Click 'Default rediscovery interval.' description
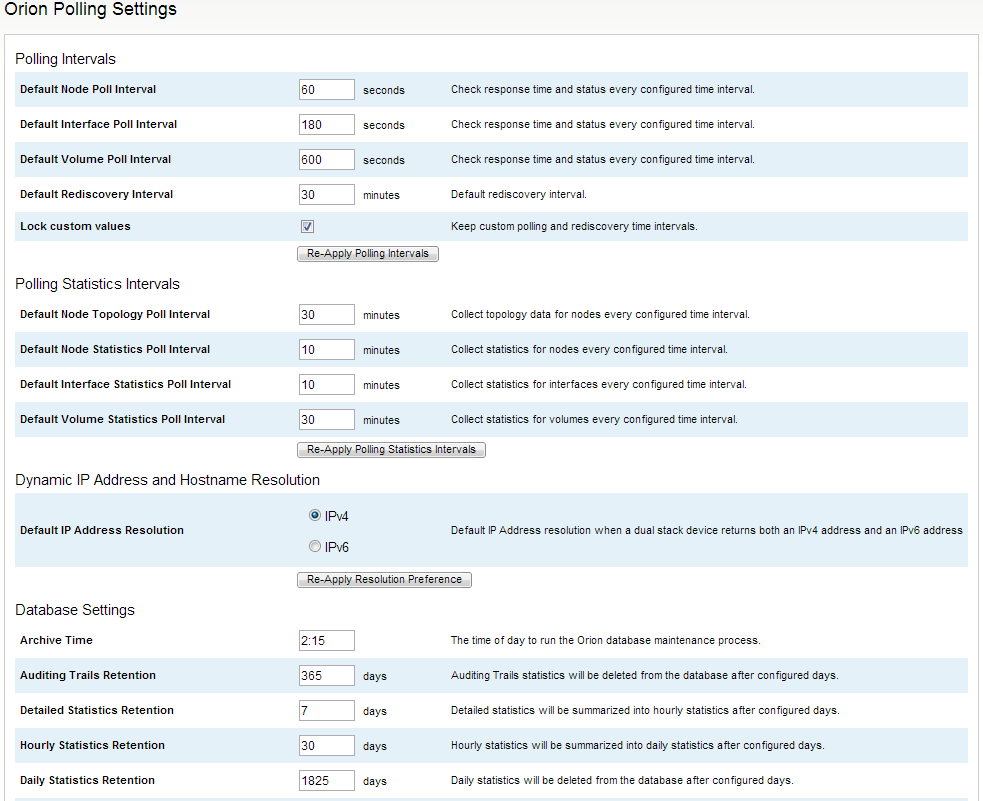 pyautogui.click(x=518, y=194)
